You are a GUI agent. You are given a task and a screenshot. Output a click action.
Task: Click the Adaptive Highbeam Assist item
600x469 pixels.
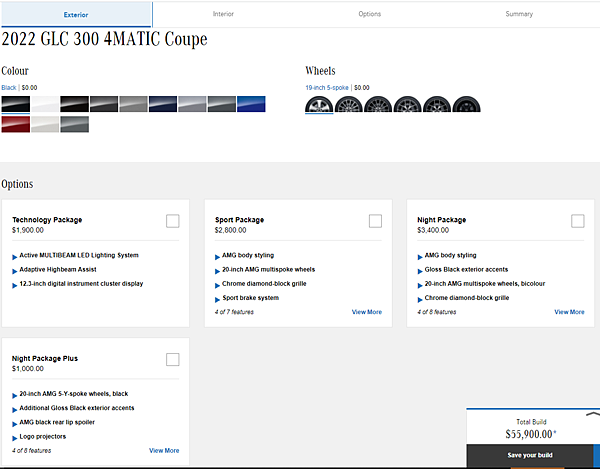coord(58,269)
